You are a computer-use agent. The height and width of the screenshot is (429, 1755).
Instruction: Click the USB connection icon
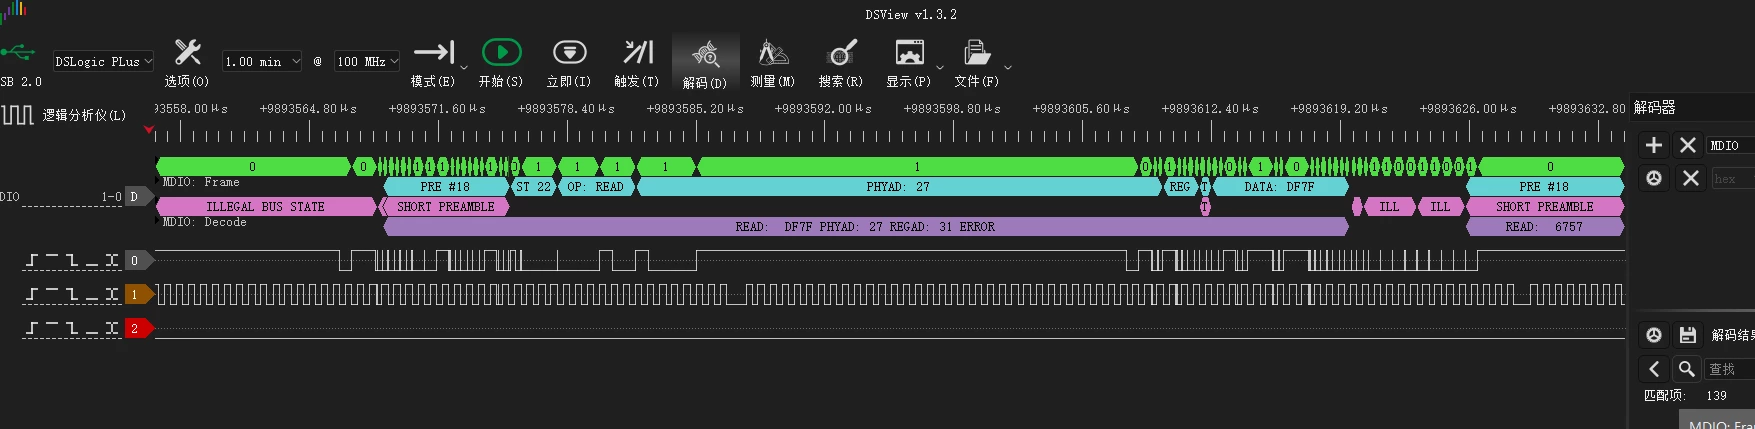[x=18, y=52]
